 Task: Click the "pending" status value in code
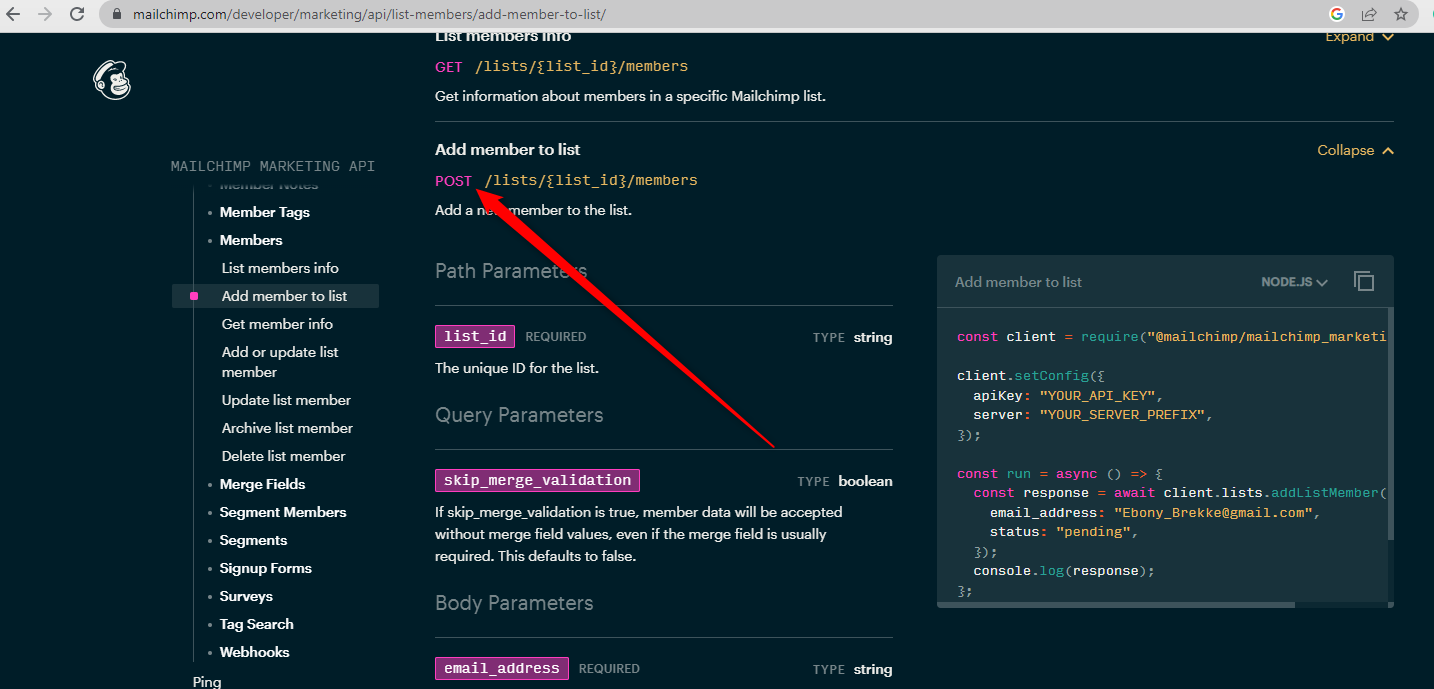[1093, 532]
